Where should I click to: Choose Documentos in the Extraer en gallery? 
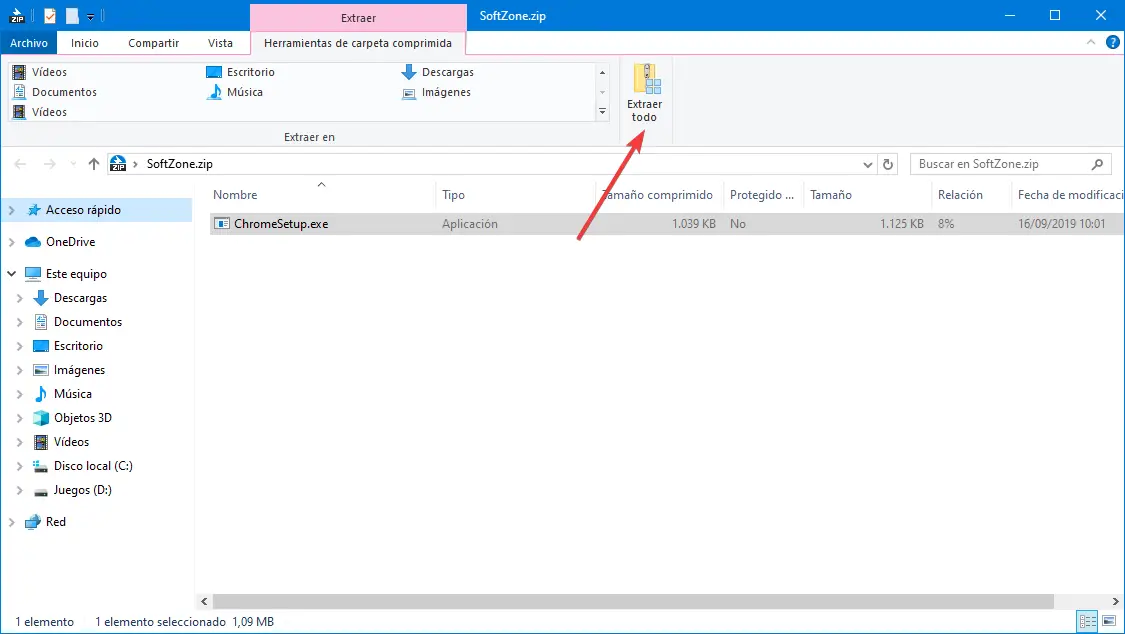(x=55, y=92)
